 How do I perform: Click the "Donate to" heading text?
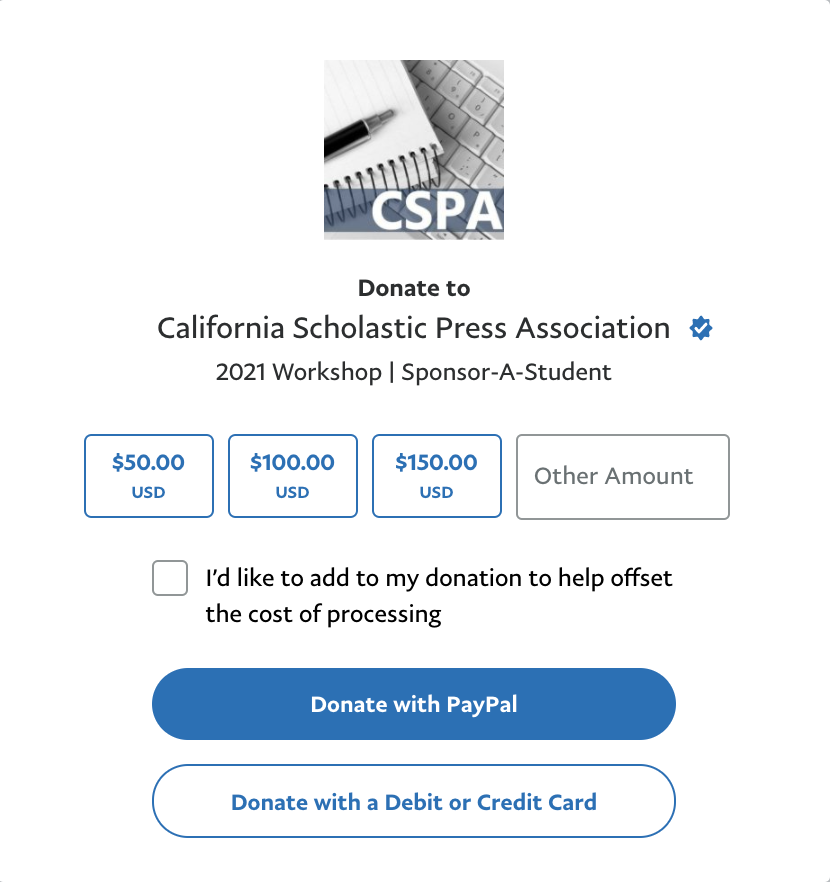414,288
